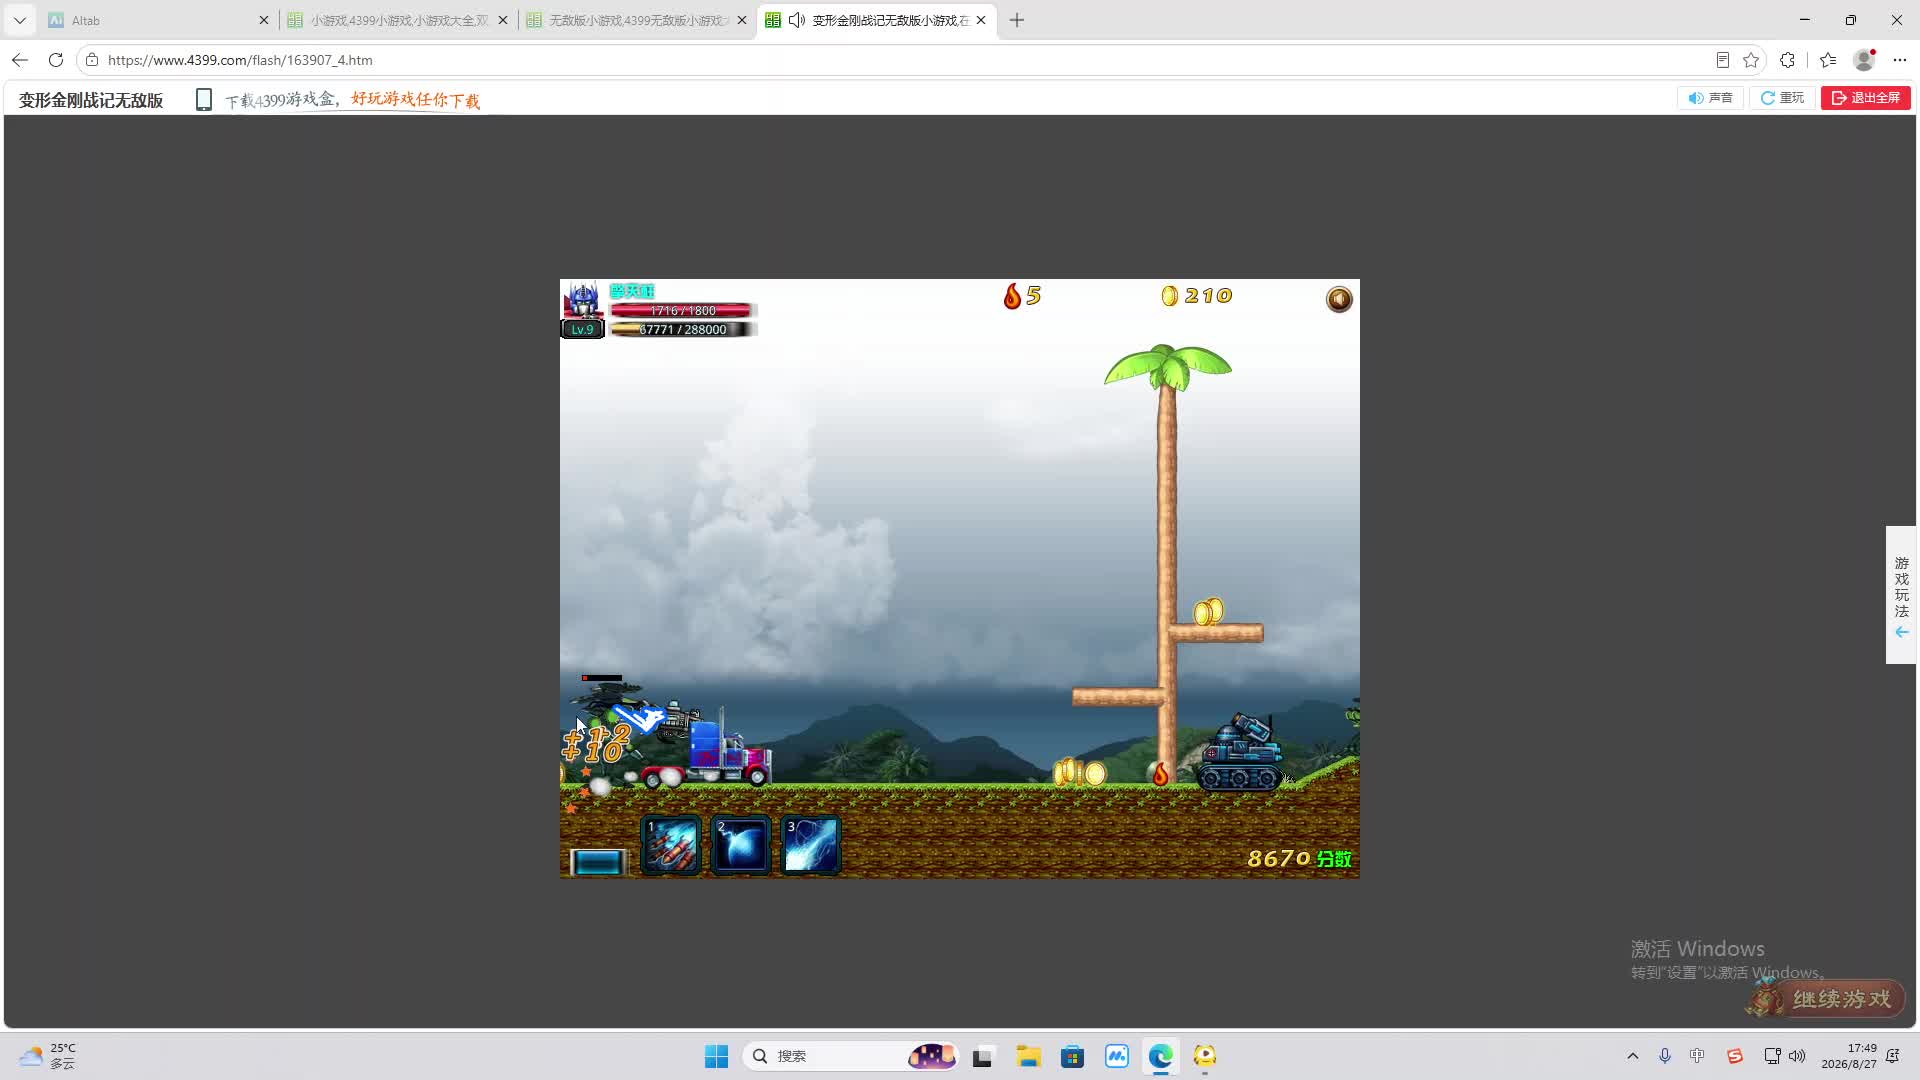The width and height of the screenshot is (1920, 1080).
Task: Open the weather widget showing 25°C
Action: point(47,1056)
